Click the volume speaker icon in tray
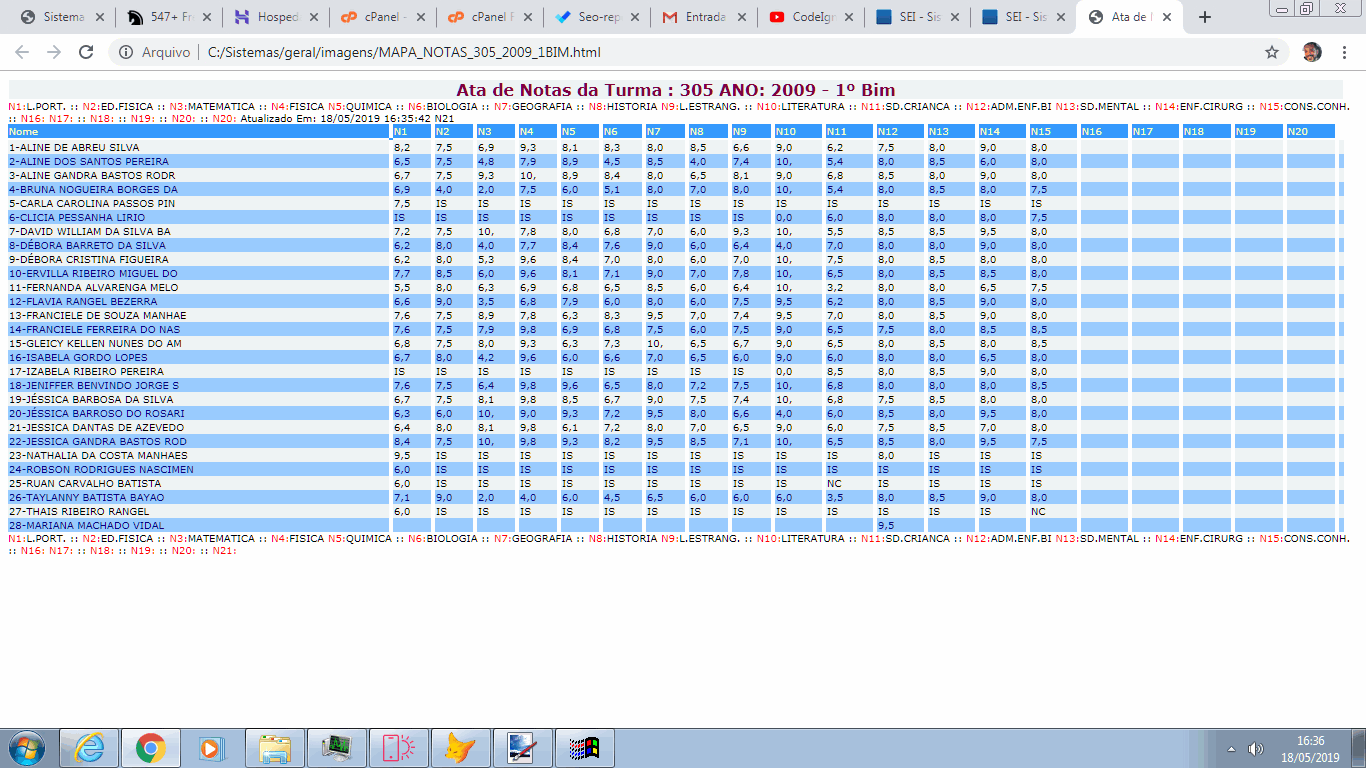This screenshot has height=768, width=1366. point(1256,749)
